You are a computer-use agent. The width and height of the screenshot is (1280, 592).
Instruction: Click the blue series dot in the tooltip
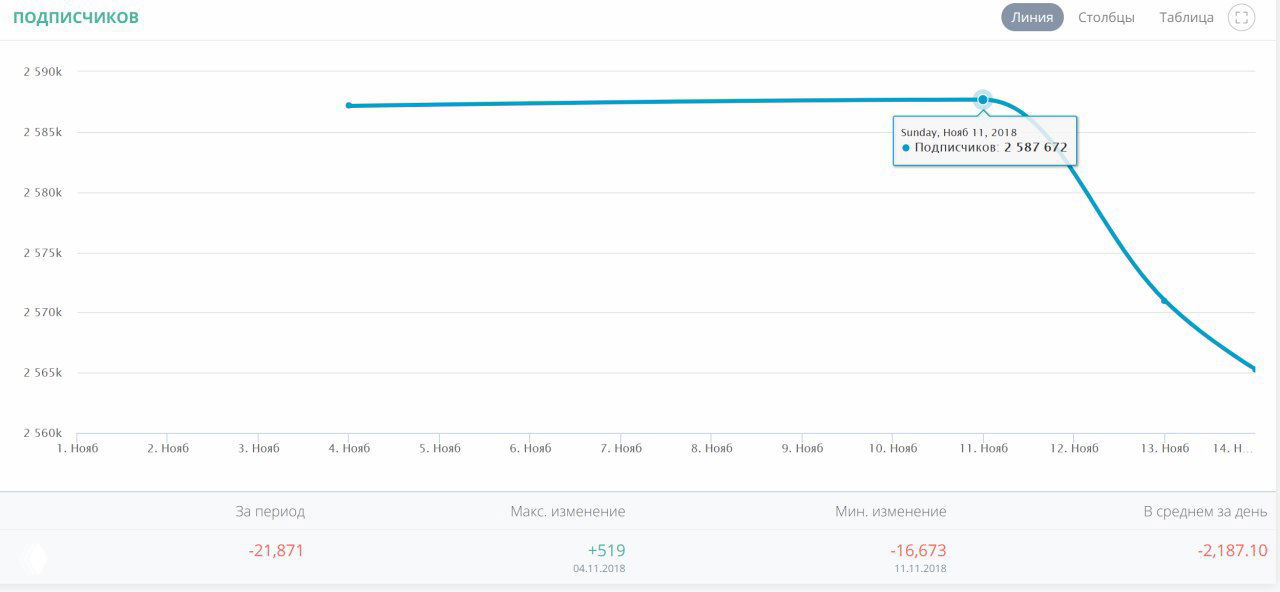coord(906,147)
